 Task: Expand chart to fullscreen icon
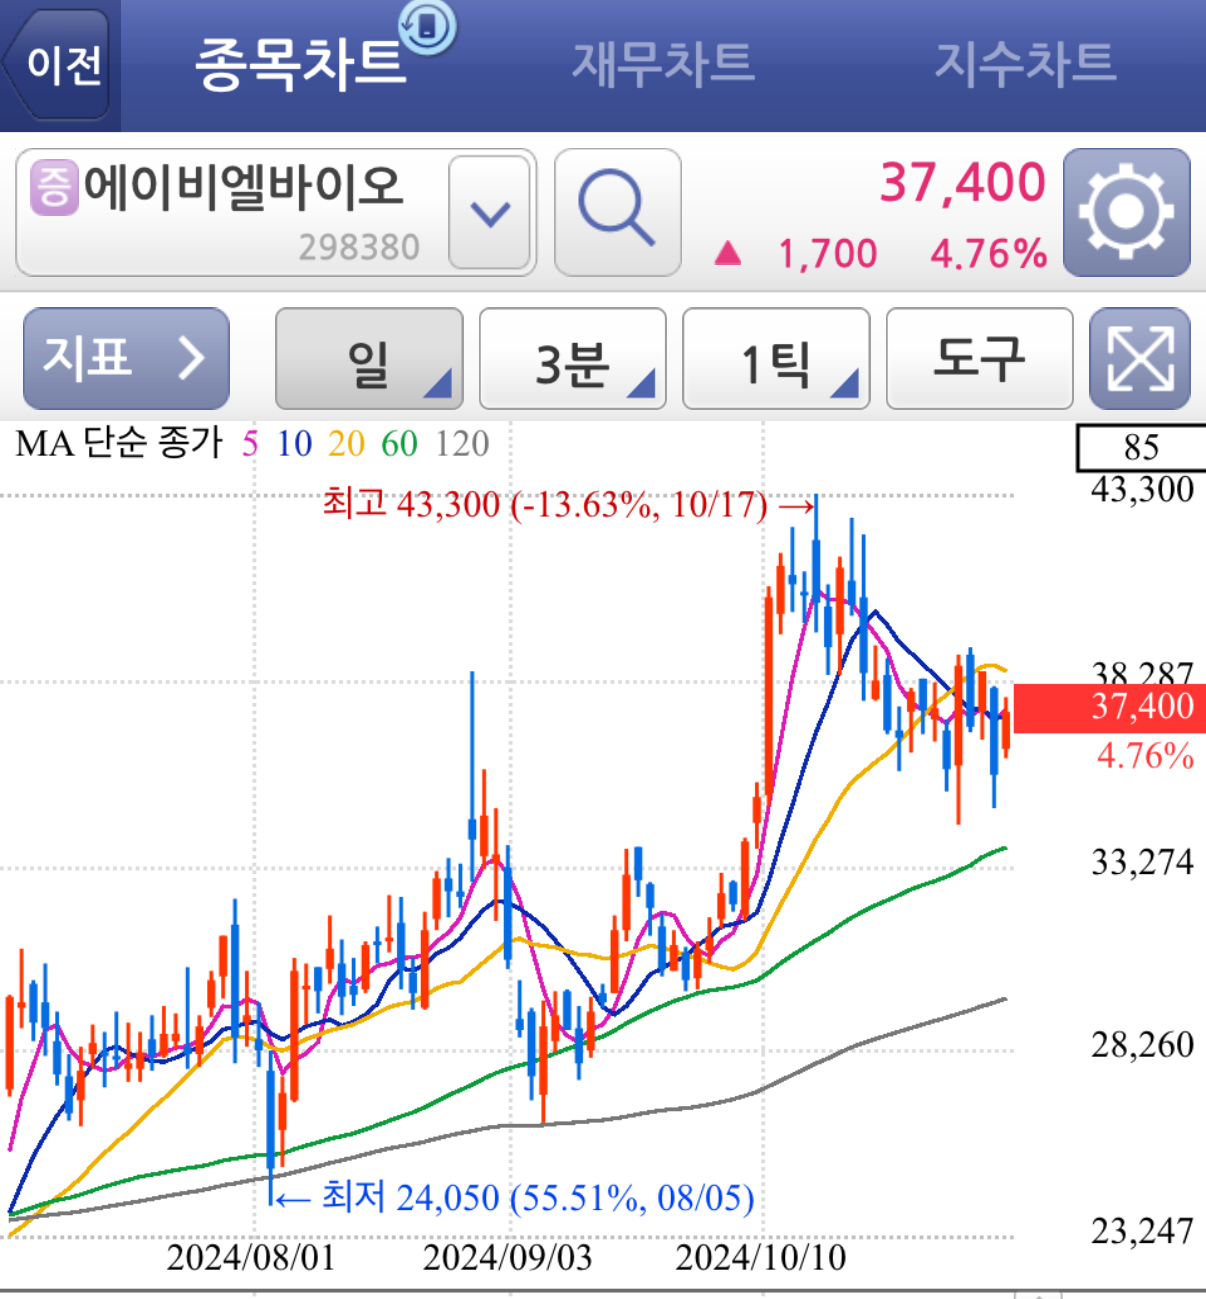1140,359
